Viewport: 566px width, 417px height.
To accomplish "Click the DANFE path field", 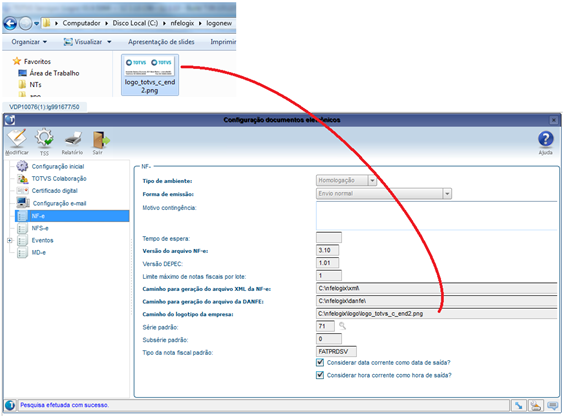I will [x=437, y=301].
